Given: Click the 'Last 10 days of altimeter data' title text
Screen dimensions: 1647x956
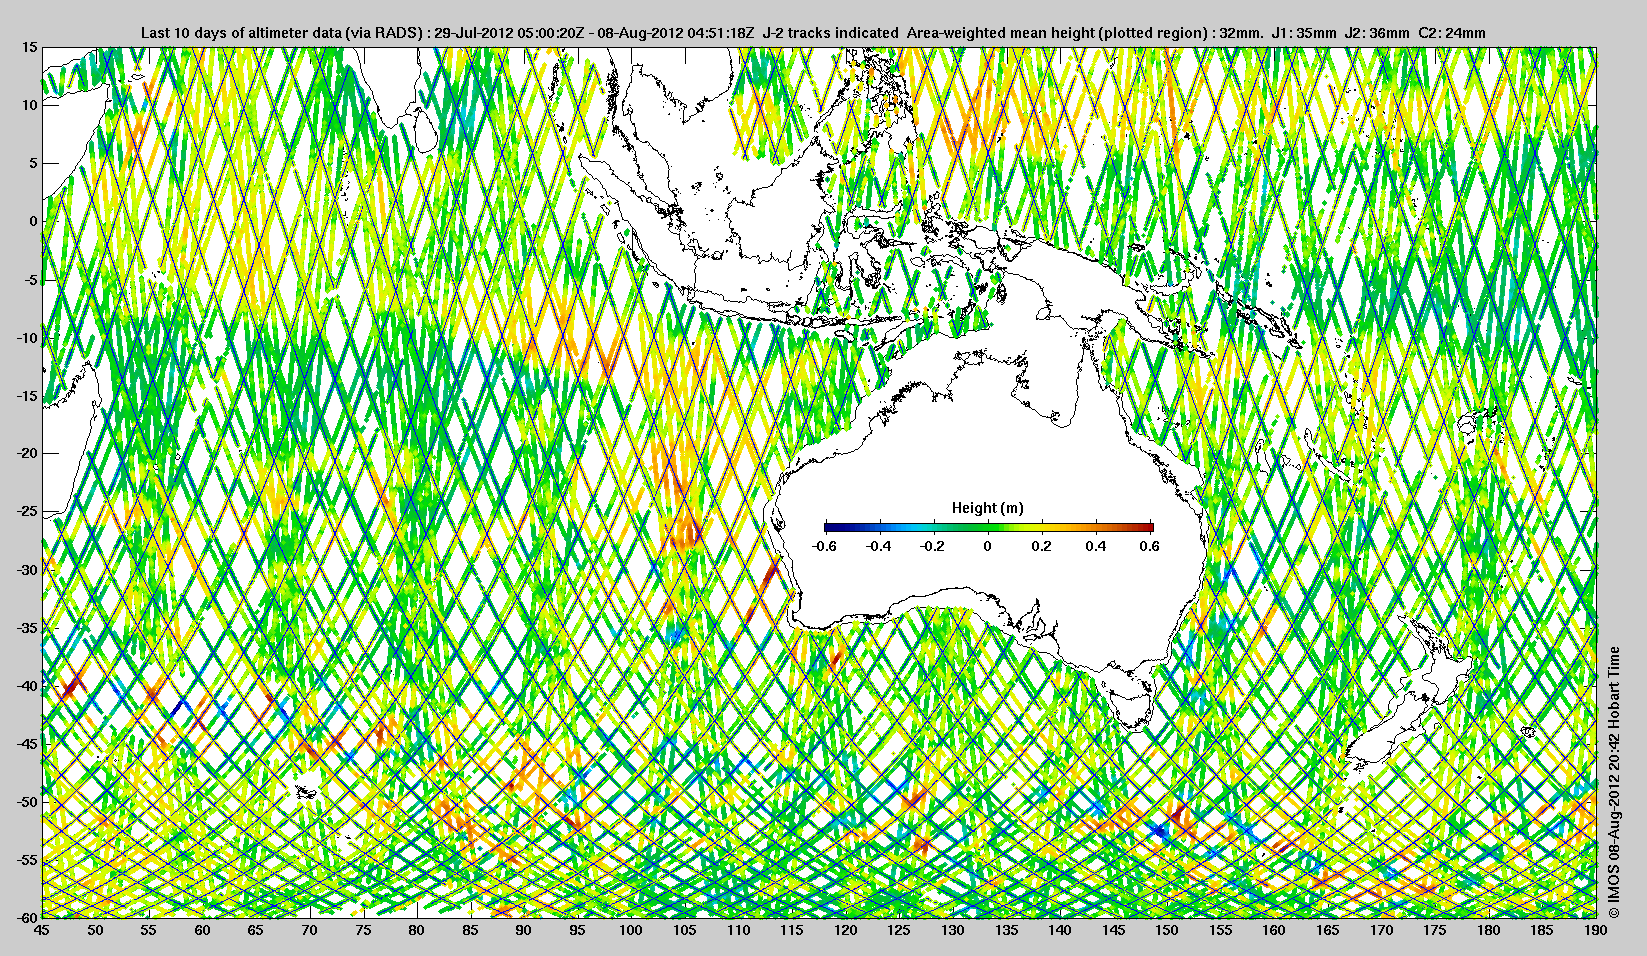Looking at the screenshot, I should 241,33.
